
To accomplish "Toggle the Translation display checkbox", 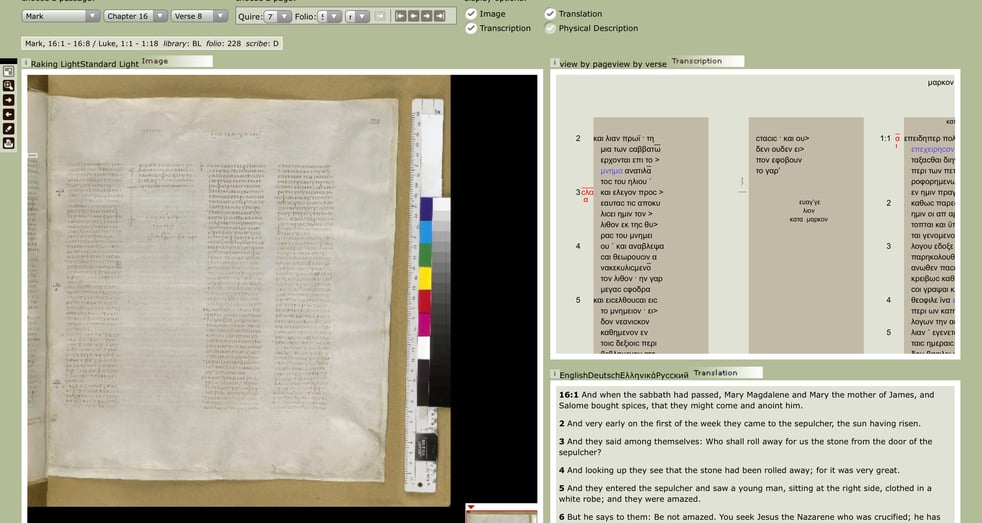I will coord(550,14).
